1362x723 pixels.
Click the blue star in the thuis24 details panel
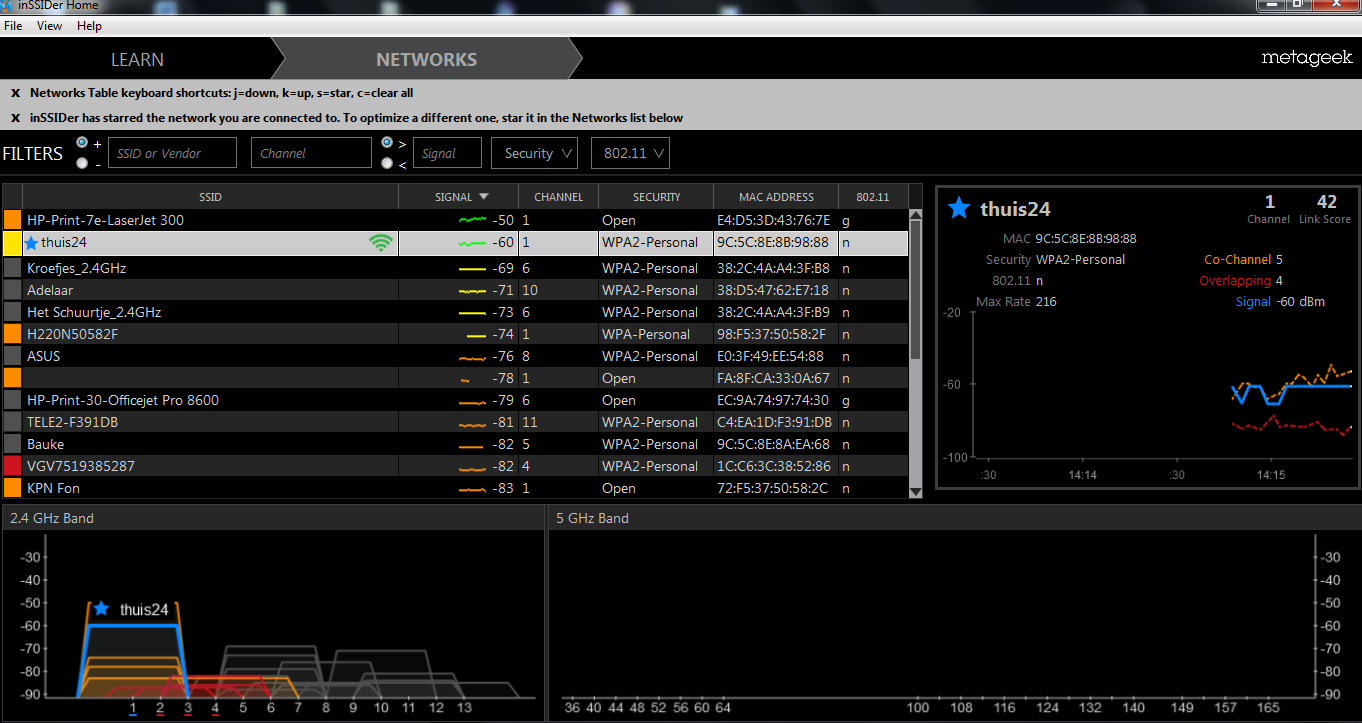coord(959,208)
